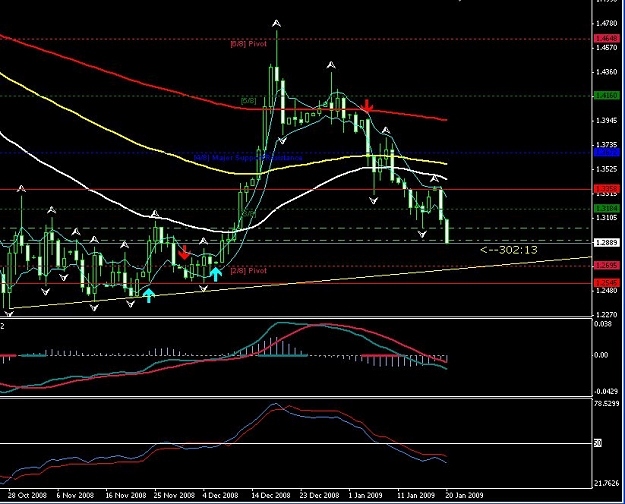Click the red sell arrow near 1 Jan 2009
625x504 pixels.
pos(367,106)
